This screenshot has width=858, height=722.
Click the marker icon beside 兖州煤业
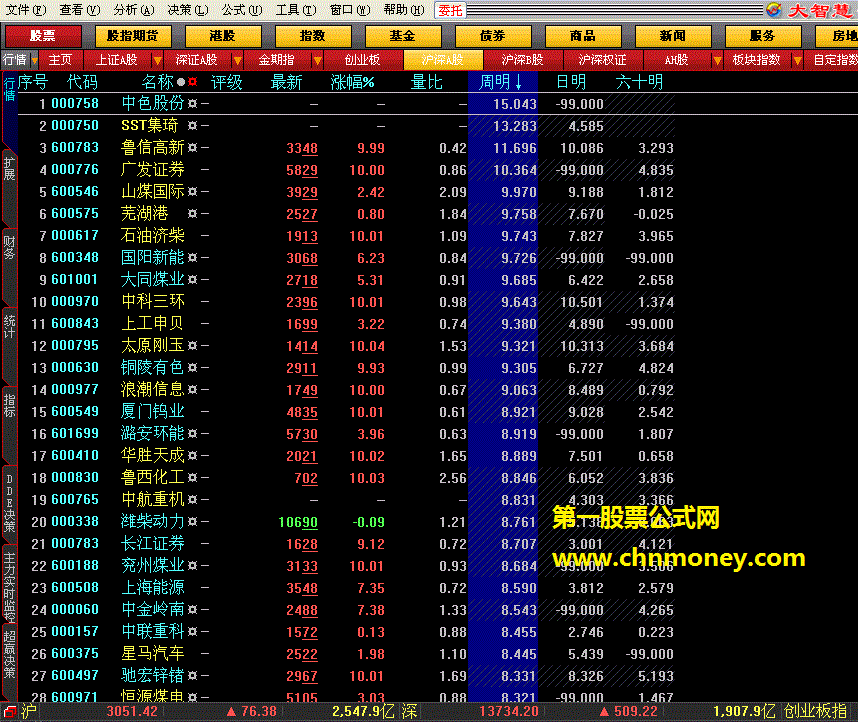(192, 565)
